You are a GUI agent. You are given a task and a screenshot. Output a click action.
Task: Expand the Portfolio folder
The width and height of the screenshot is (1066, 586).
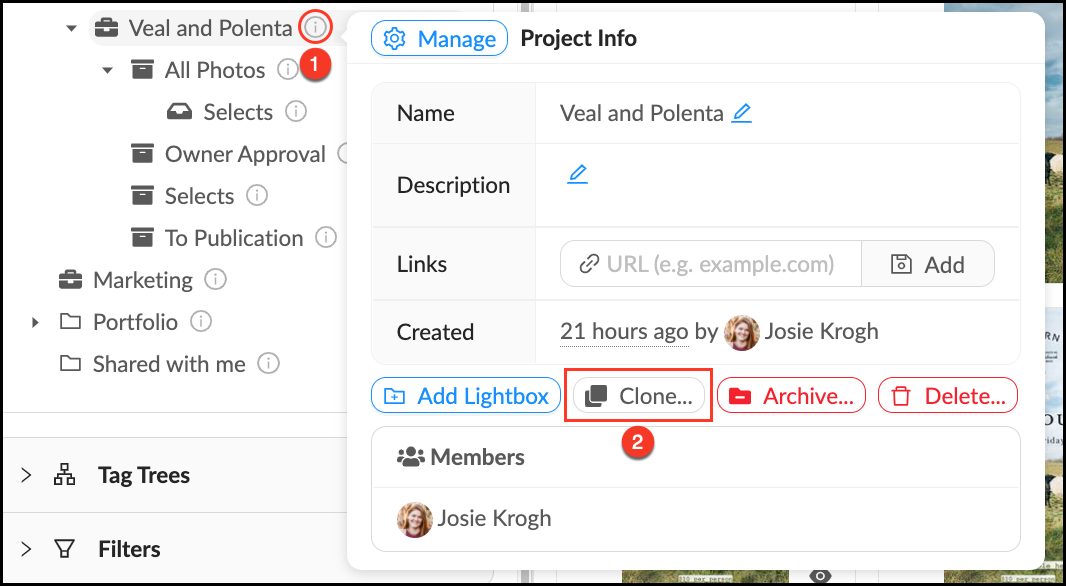[x=35, y=322]
